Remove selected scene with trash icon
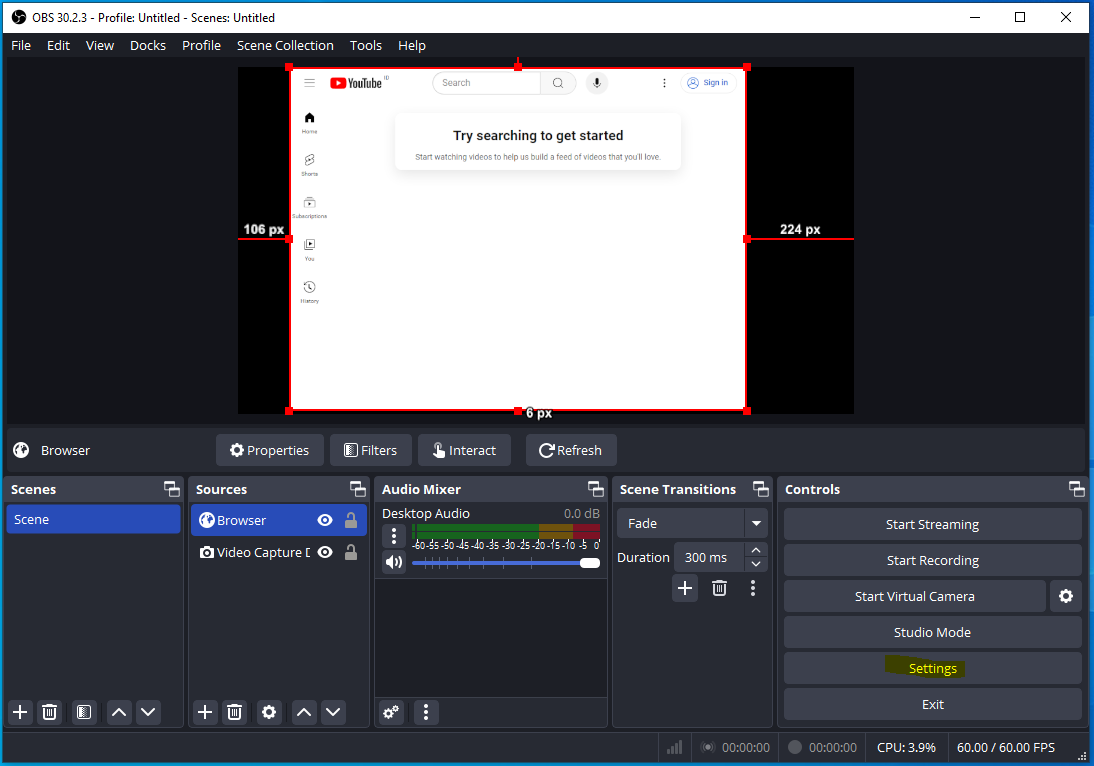Image resolution: width=1094 pixels, height=766 pixels. (x=50, y=712)
